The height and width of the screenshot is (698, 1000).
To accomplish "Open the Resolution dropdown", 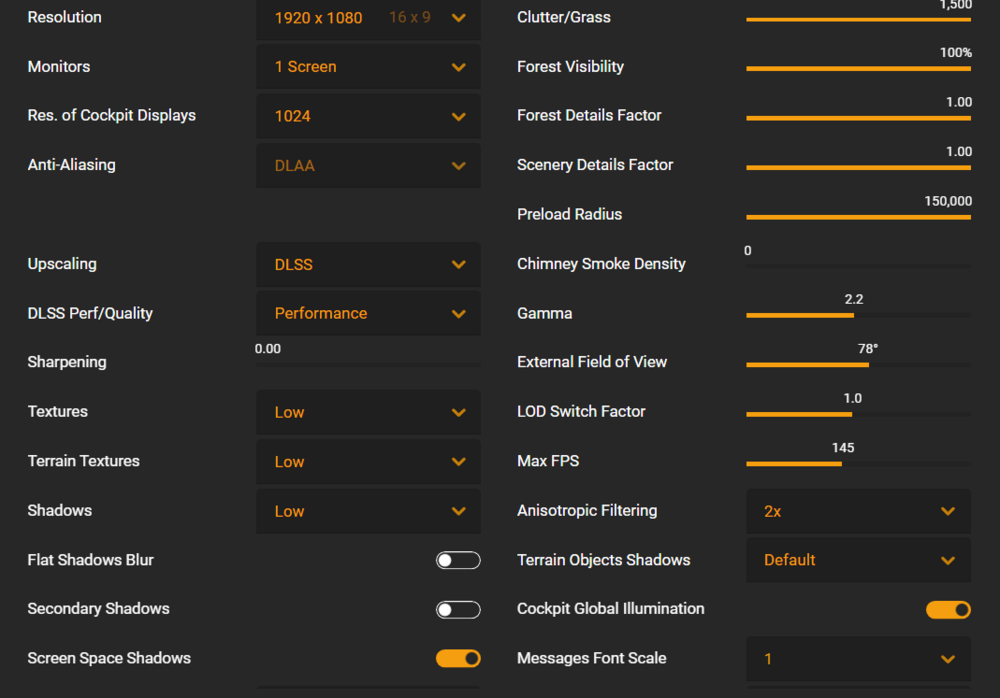I will pos(368,18).
